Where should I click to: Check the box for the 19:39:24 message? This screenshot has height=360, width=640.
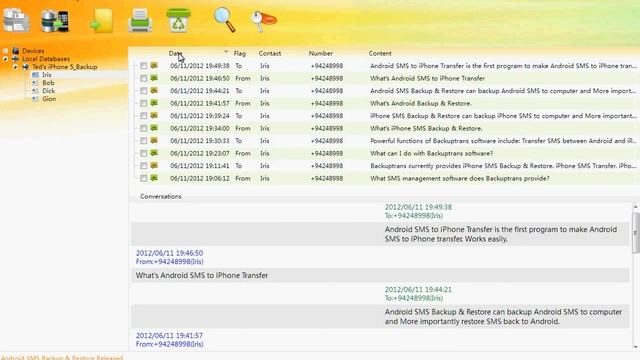144,116
